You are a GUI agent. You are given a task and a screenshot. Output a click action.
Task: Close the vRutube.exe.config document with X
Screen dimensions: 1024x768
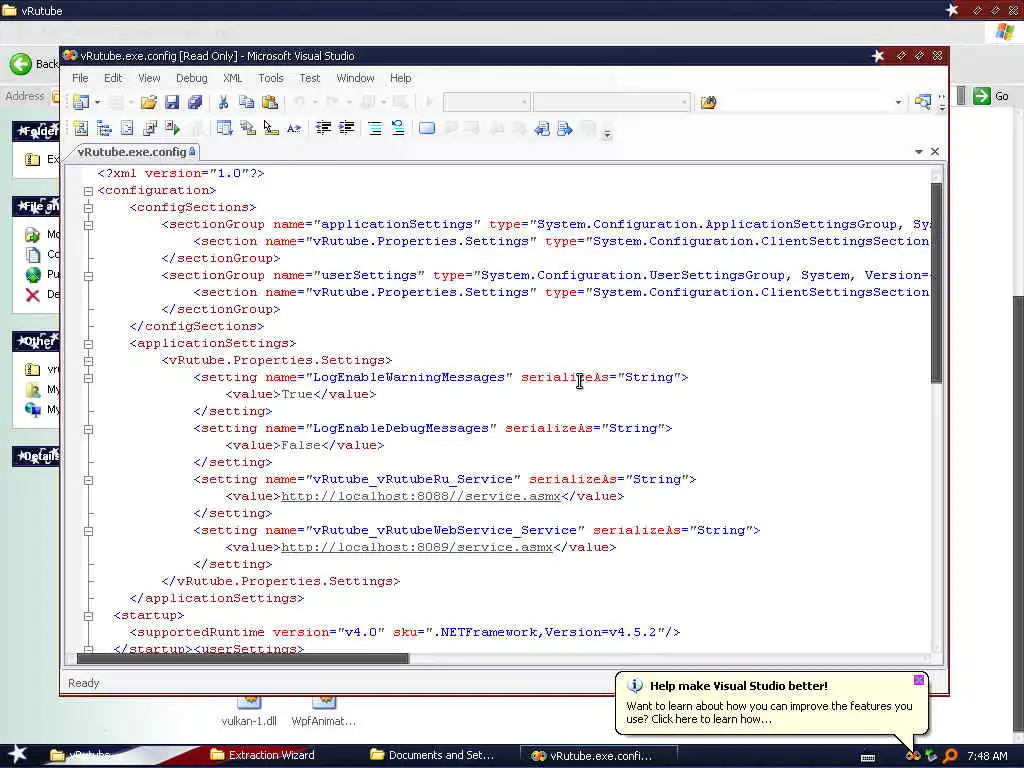[935, 152]
